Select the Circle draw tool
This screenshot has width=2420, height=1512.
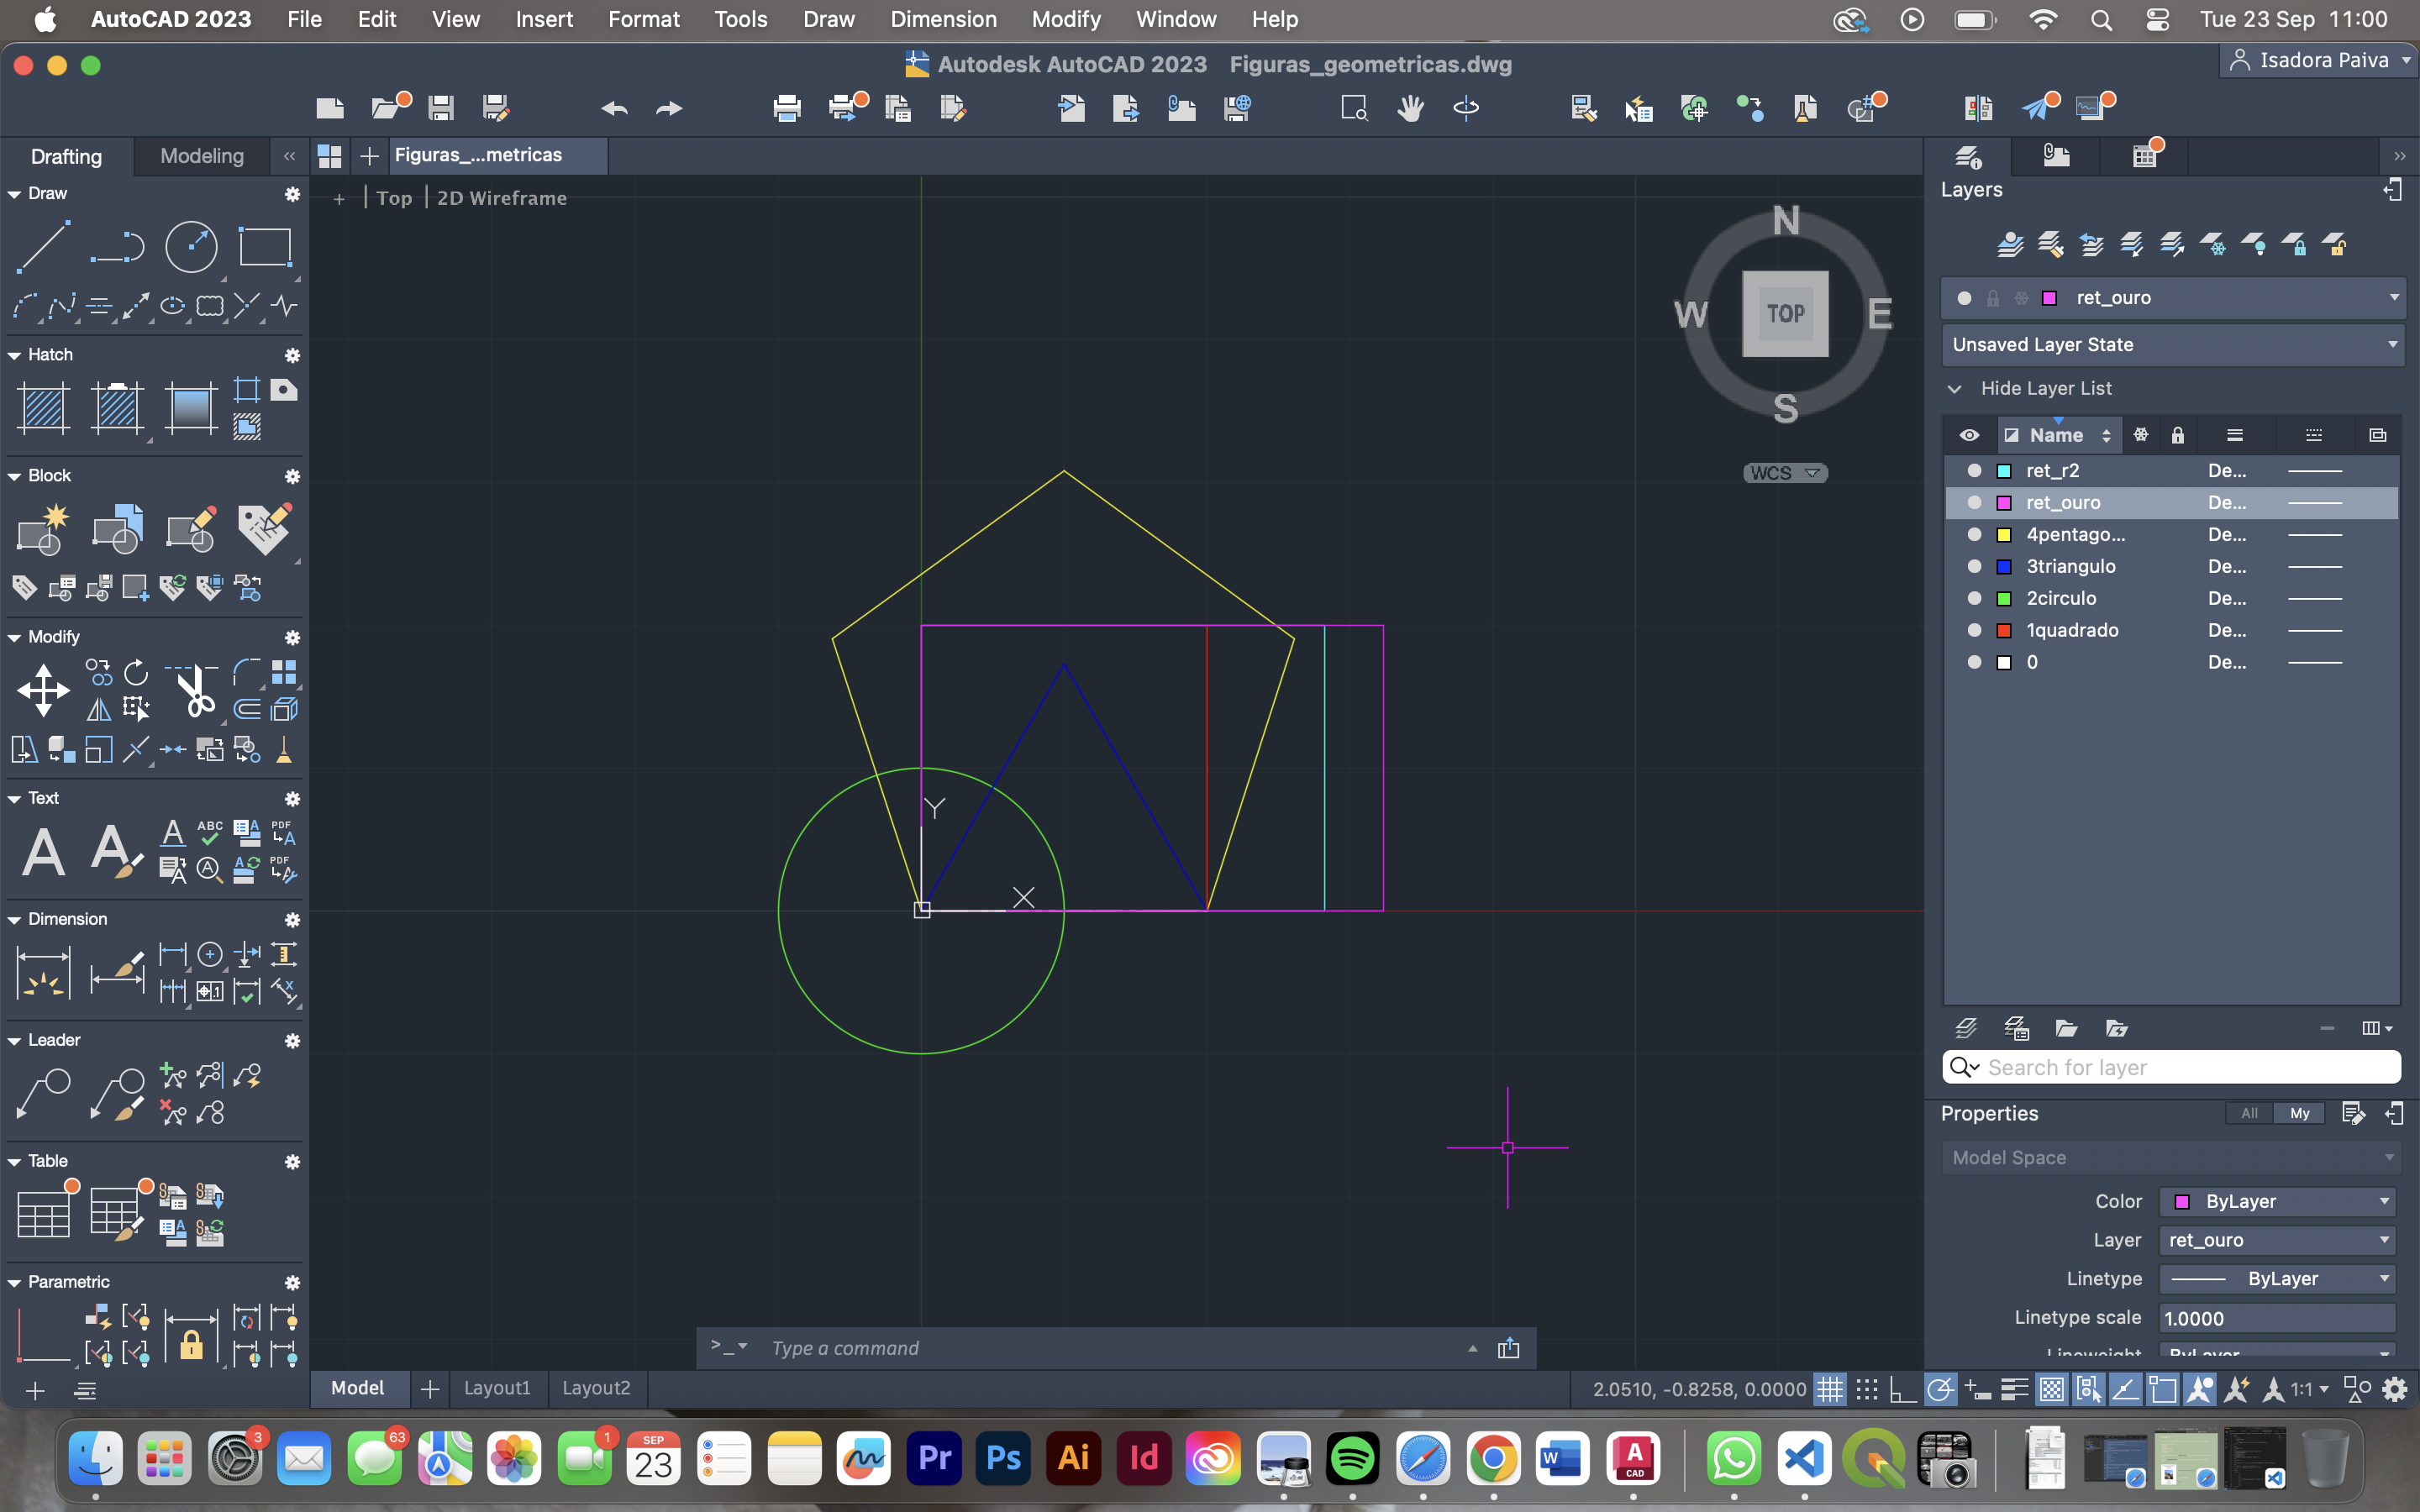(191, 247)
